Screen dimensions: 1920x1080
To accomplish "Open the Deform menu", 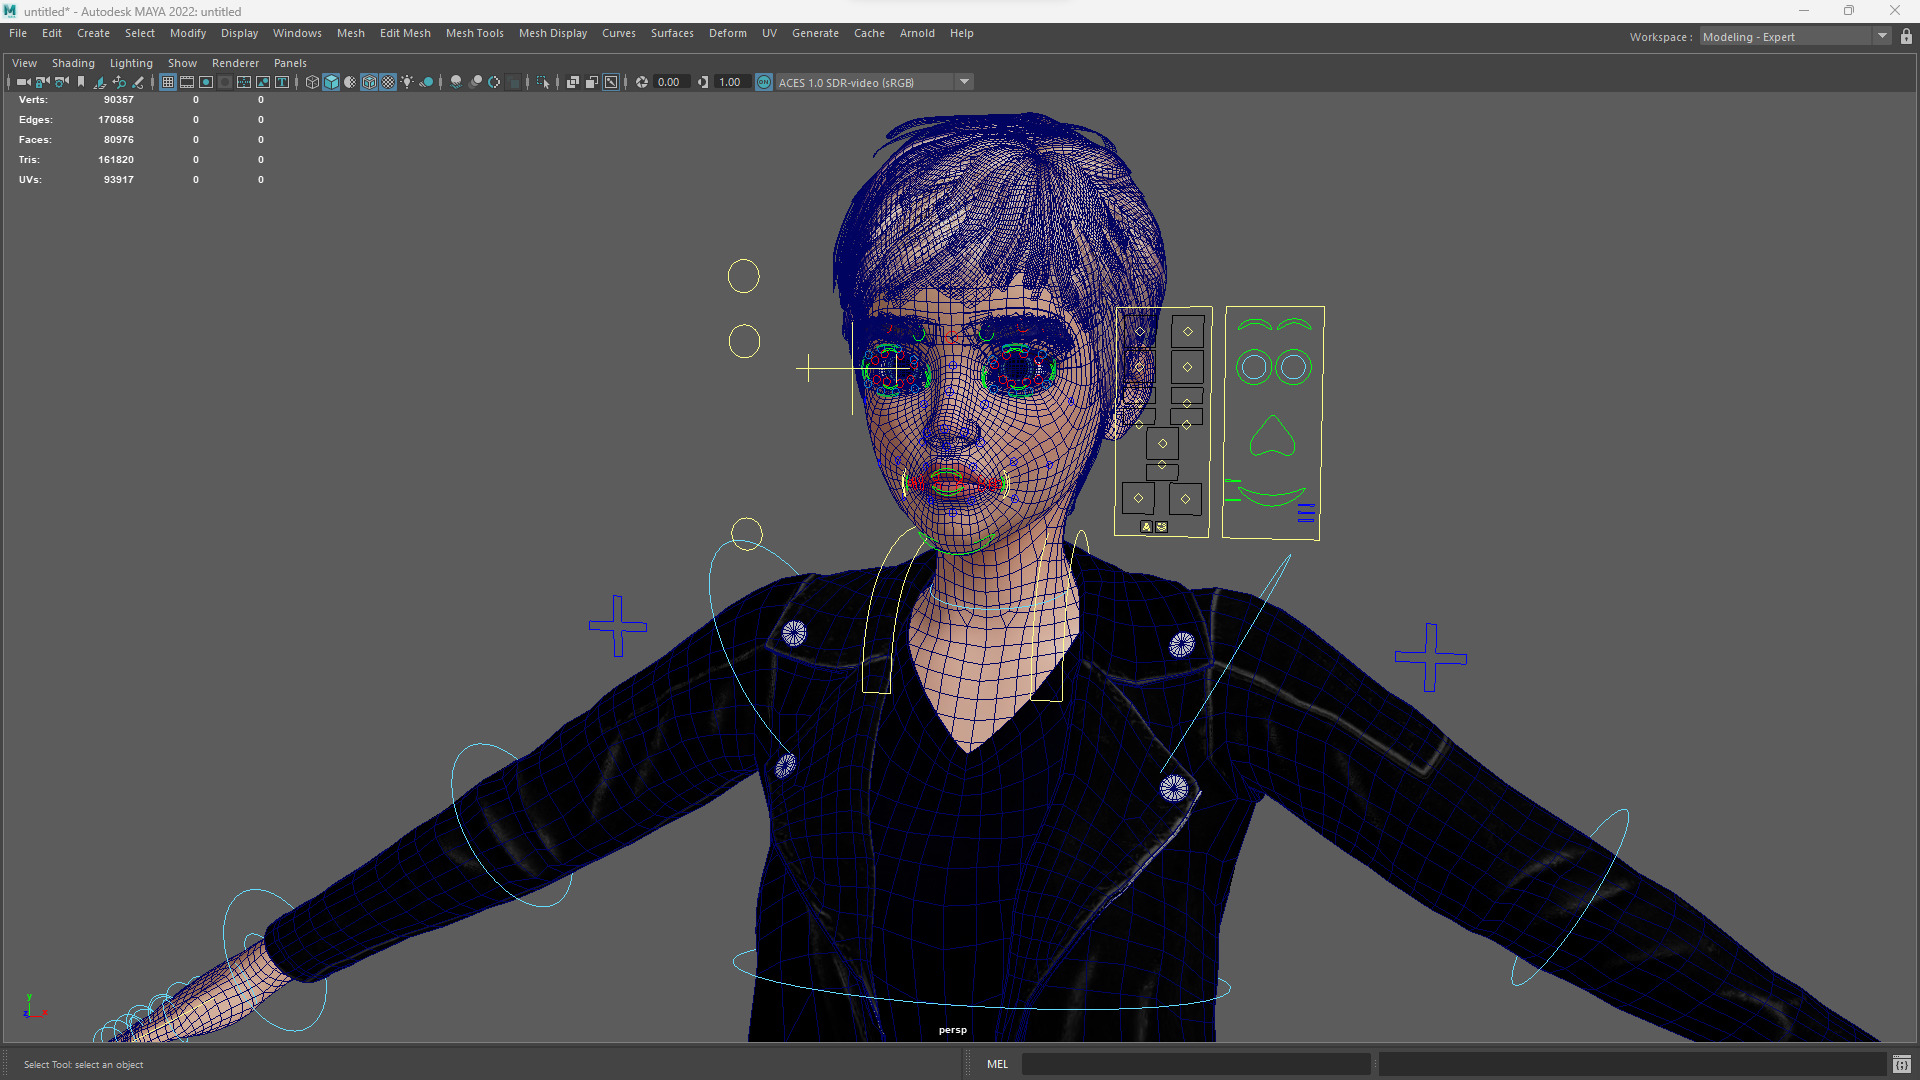I will 727,33.
